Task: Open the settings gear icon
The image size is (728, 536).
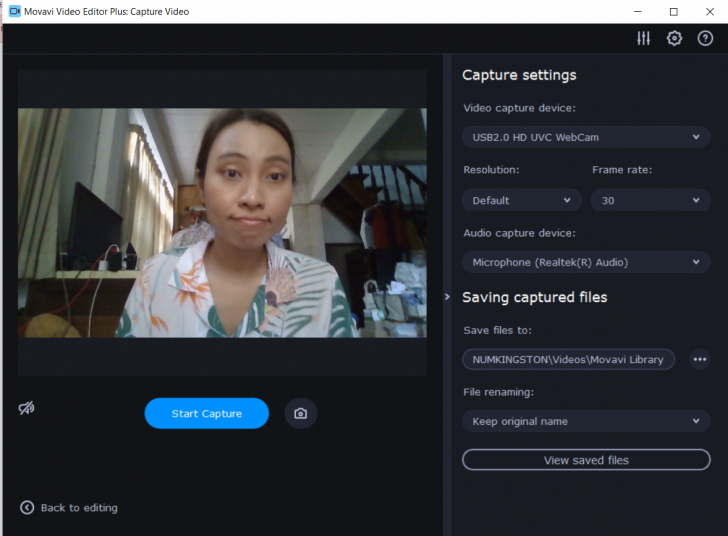Action: click(x=674, y=38)
